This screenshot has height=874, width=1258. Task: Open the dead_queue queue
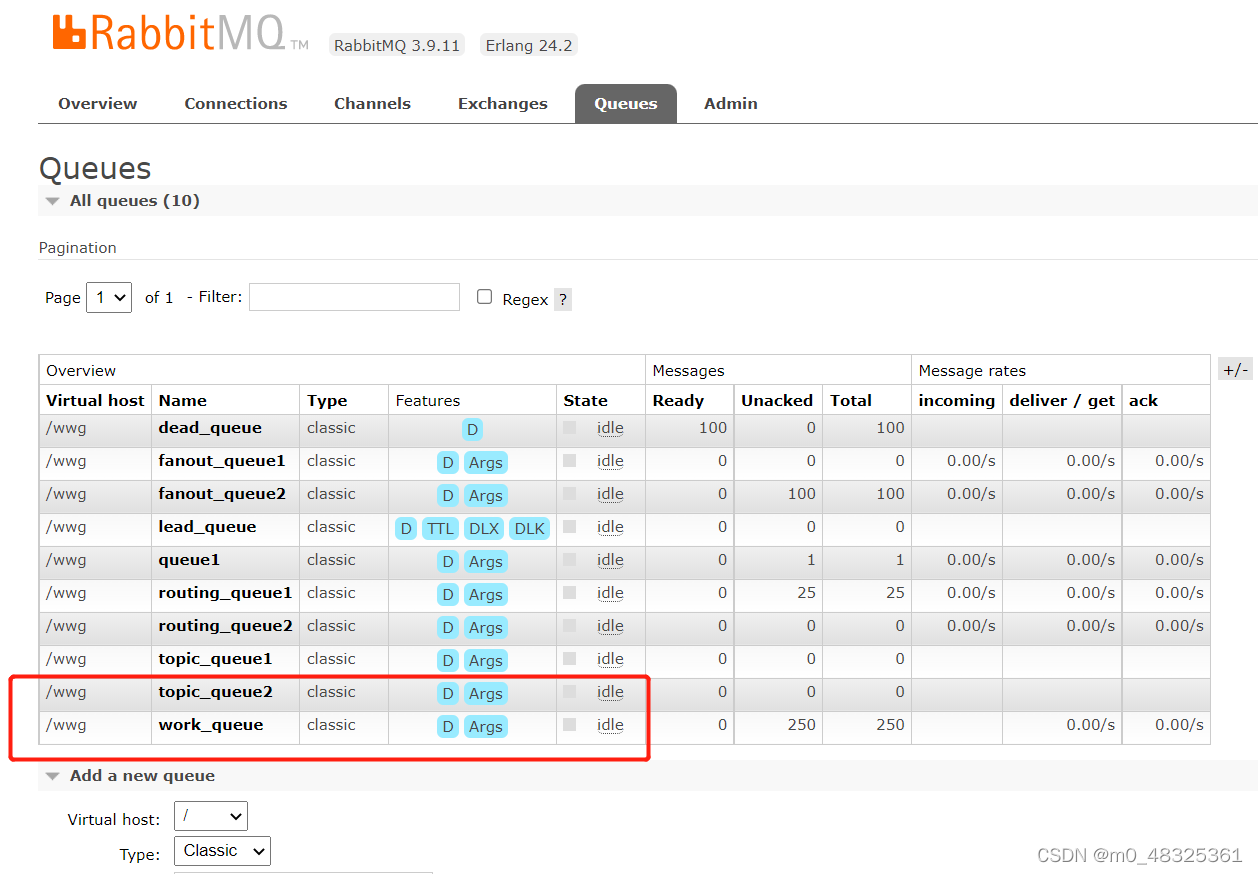[210, 428]
